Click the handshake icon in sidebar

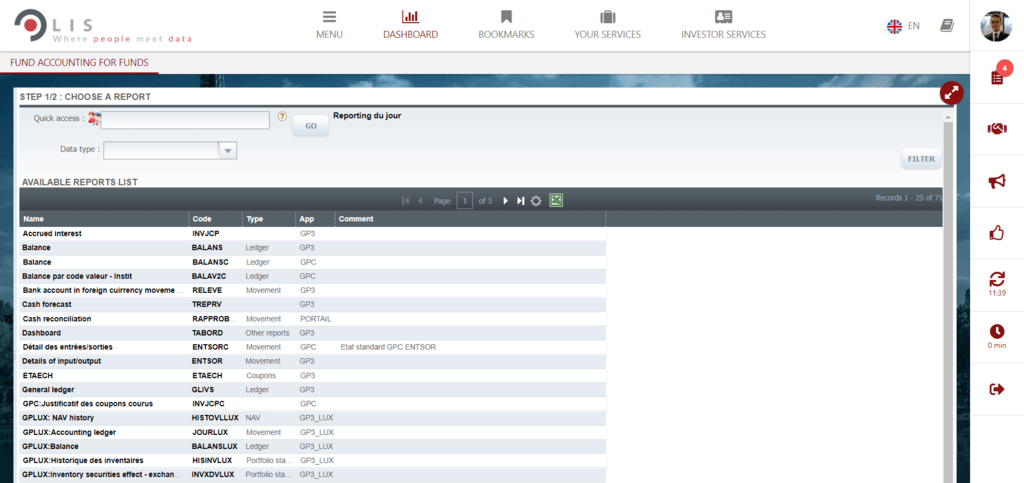click(997, 129)
